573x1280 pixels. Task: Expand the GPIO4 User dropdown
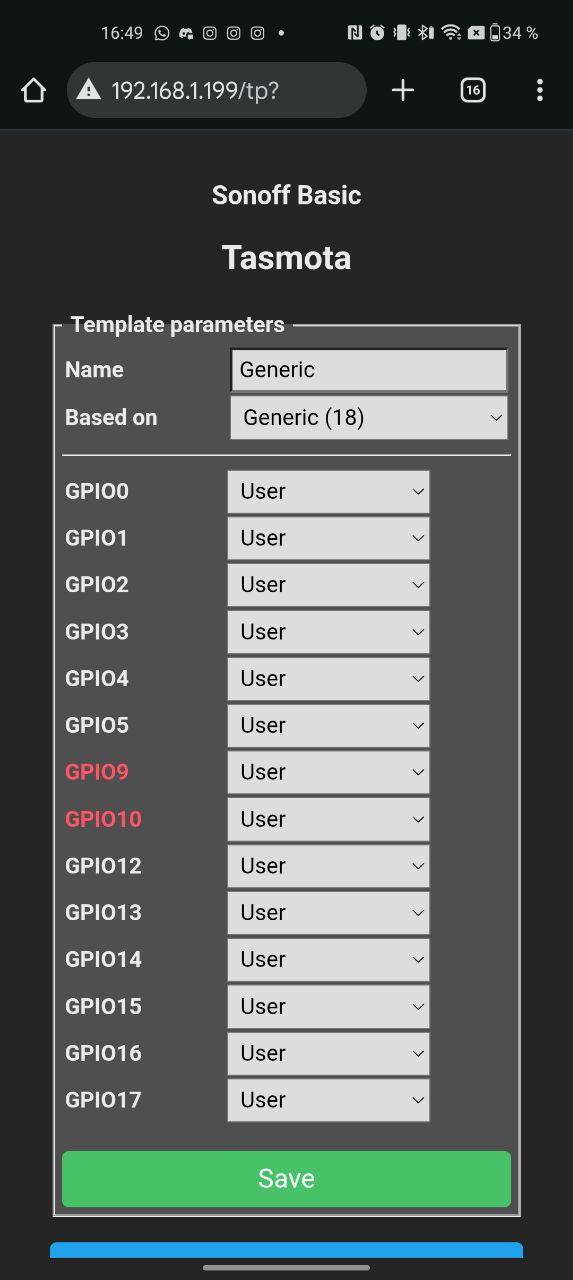point(328,679)
